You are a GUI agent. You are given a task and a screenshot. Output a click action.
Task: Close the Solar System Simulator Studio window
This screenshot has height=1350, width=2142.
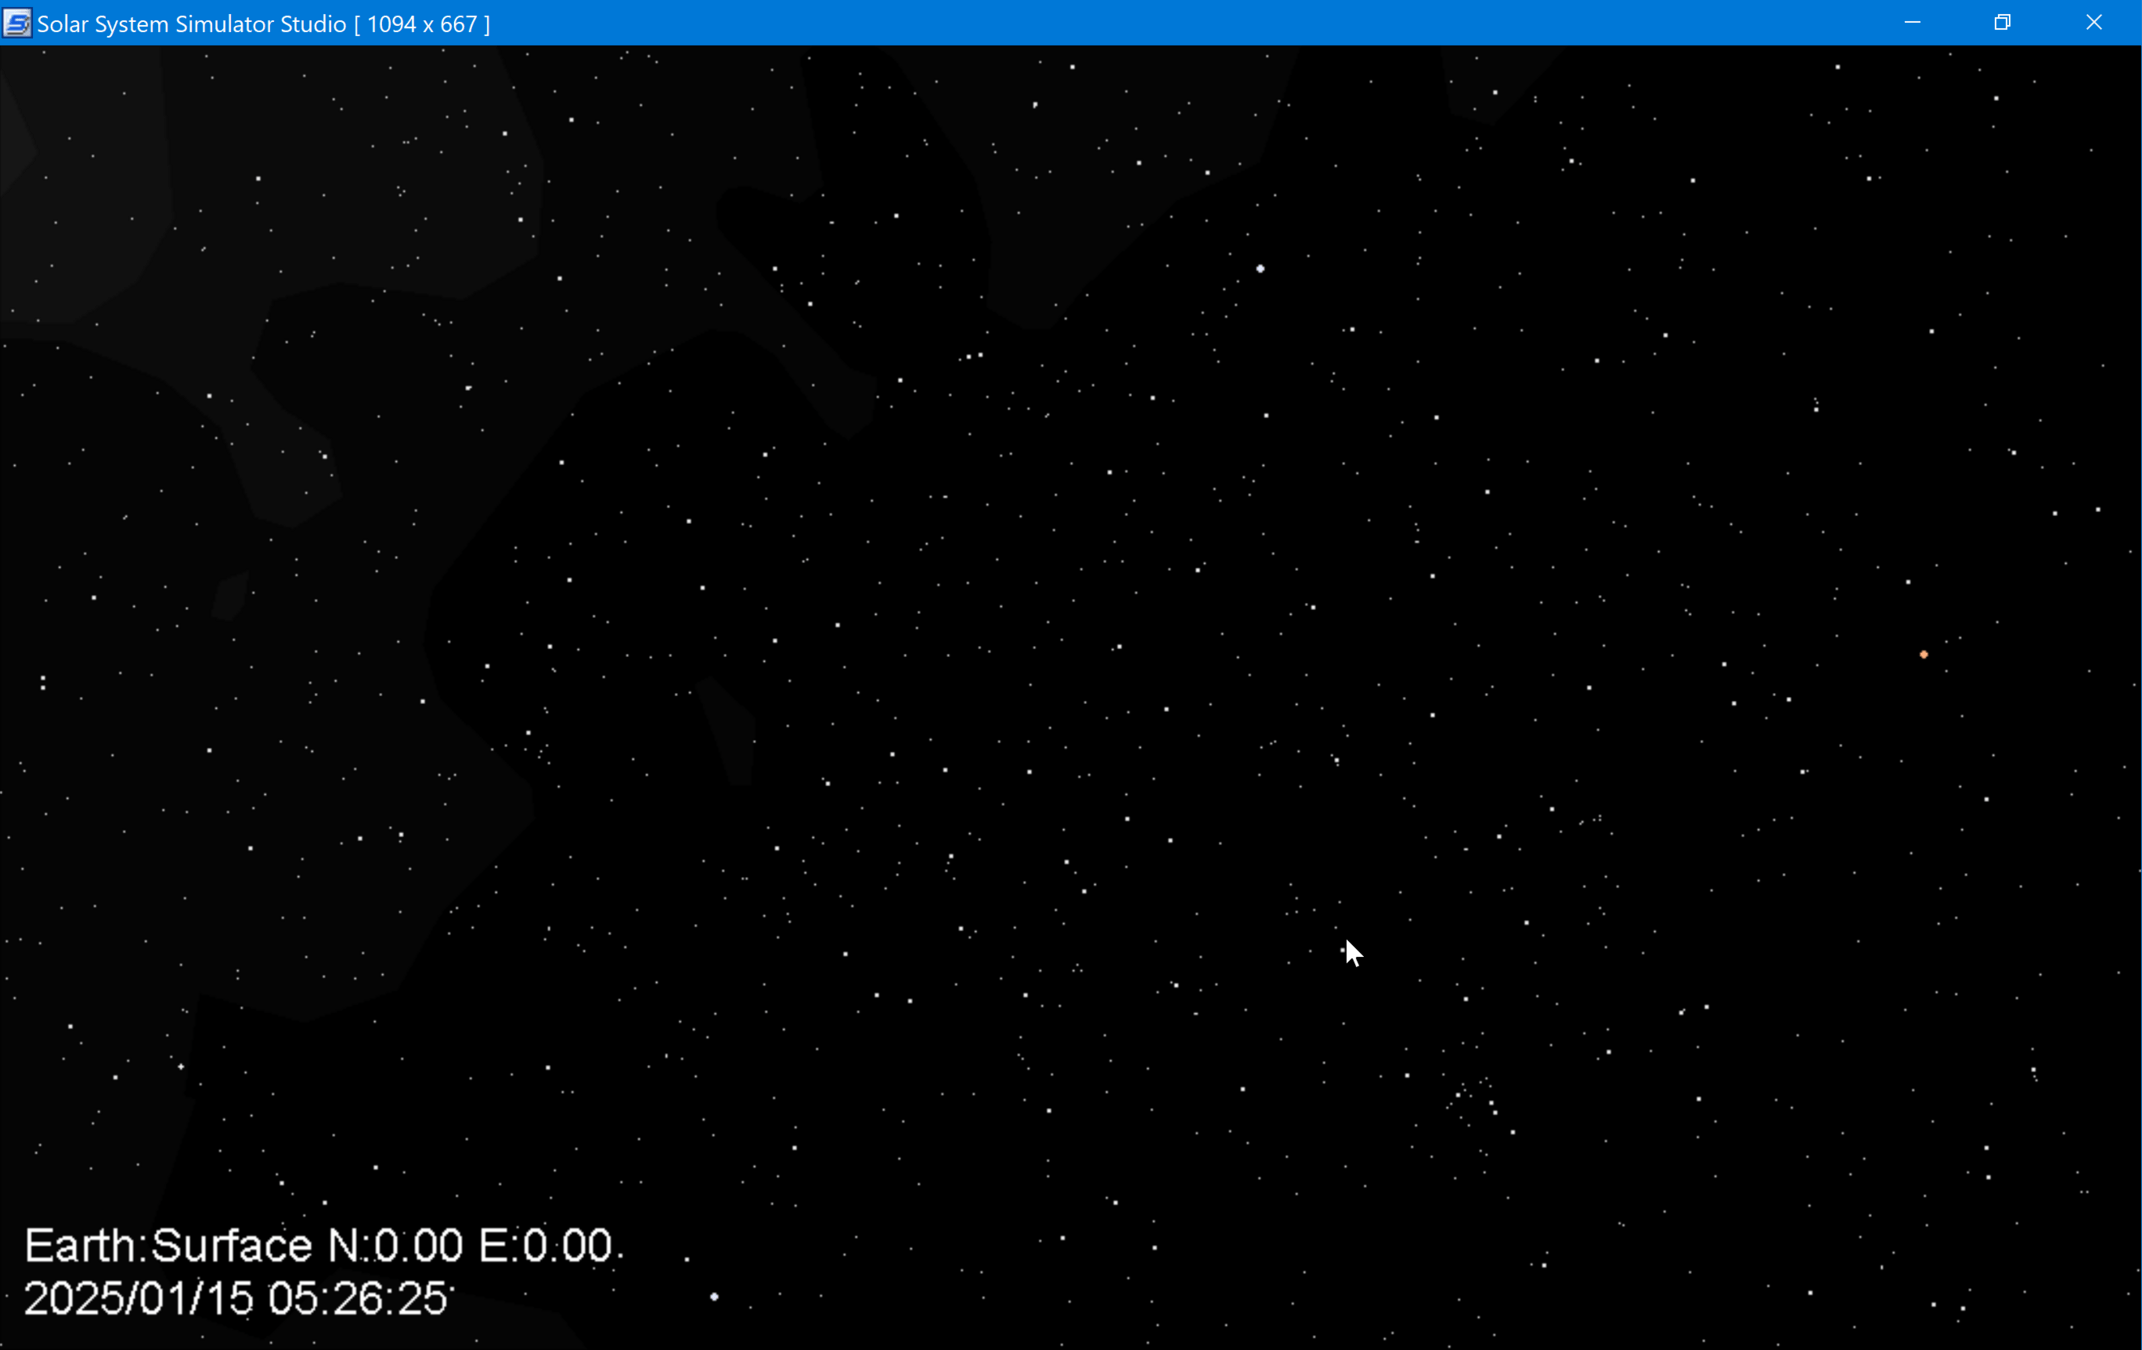(2093, 23)
